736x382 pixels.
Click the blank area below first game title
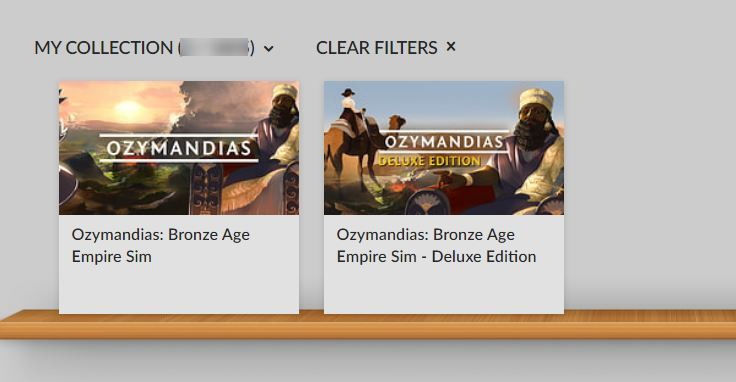(x=179, y=290)
